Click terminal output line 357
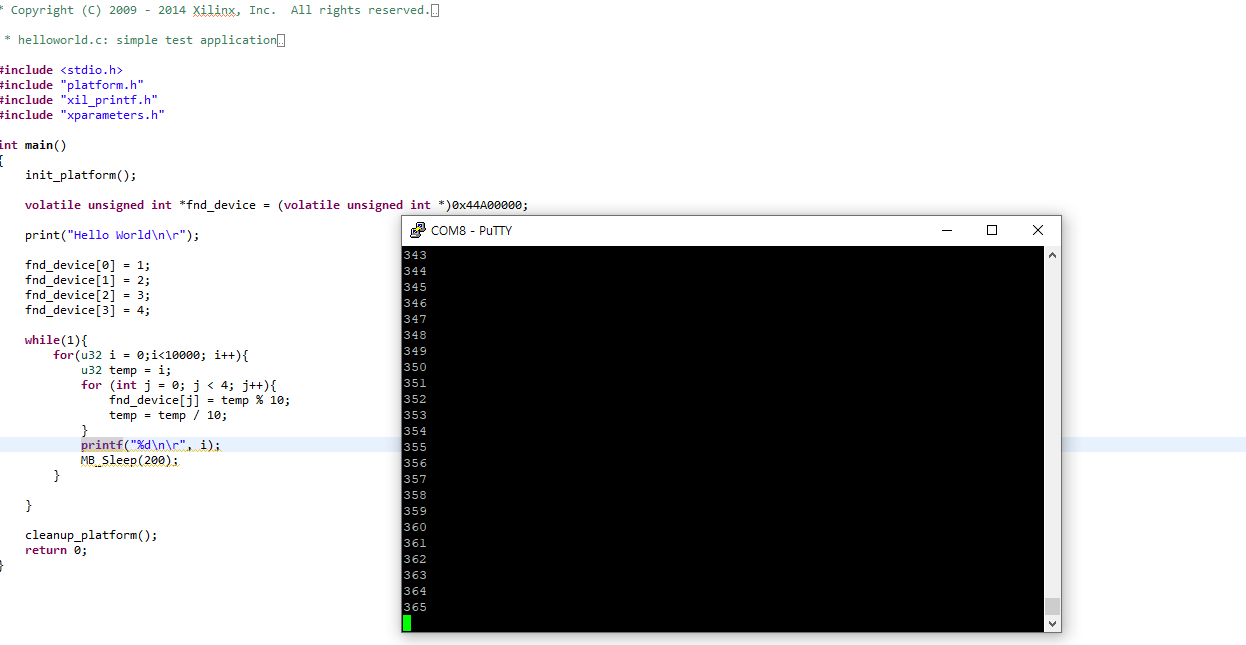 coord(415,479)
